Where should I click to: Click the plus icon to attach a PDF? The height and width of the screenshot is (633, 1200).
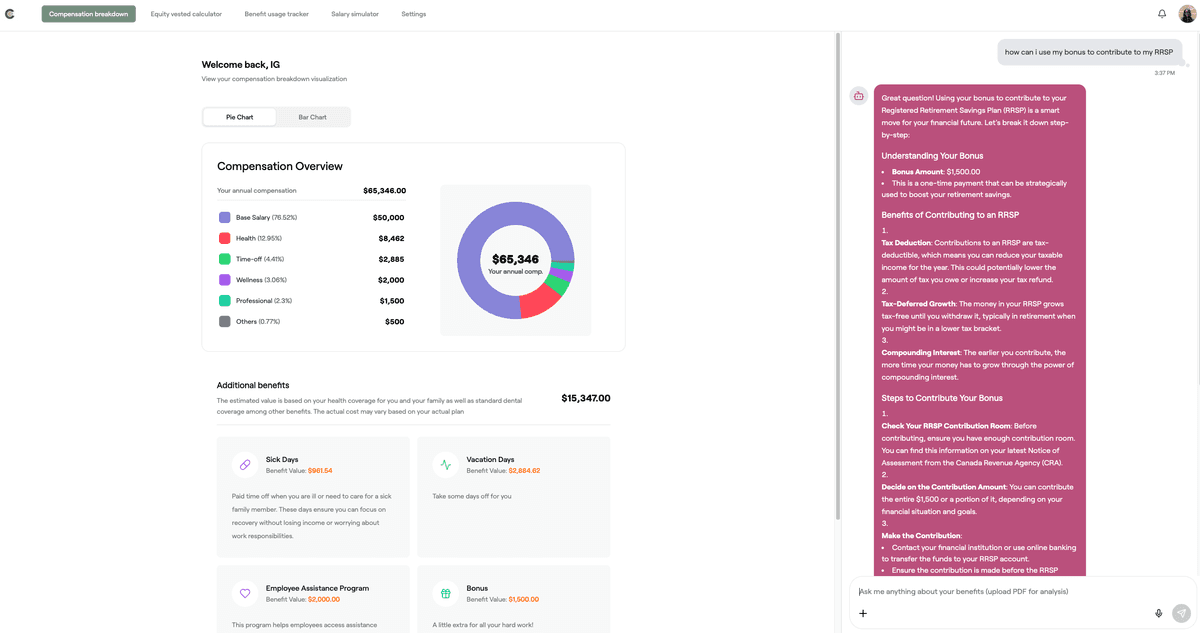point(861,611)
